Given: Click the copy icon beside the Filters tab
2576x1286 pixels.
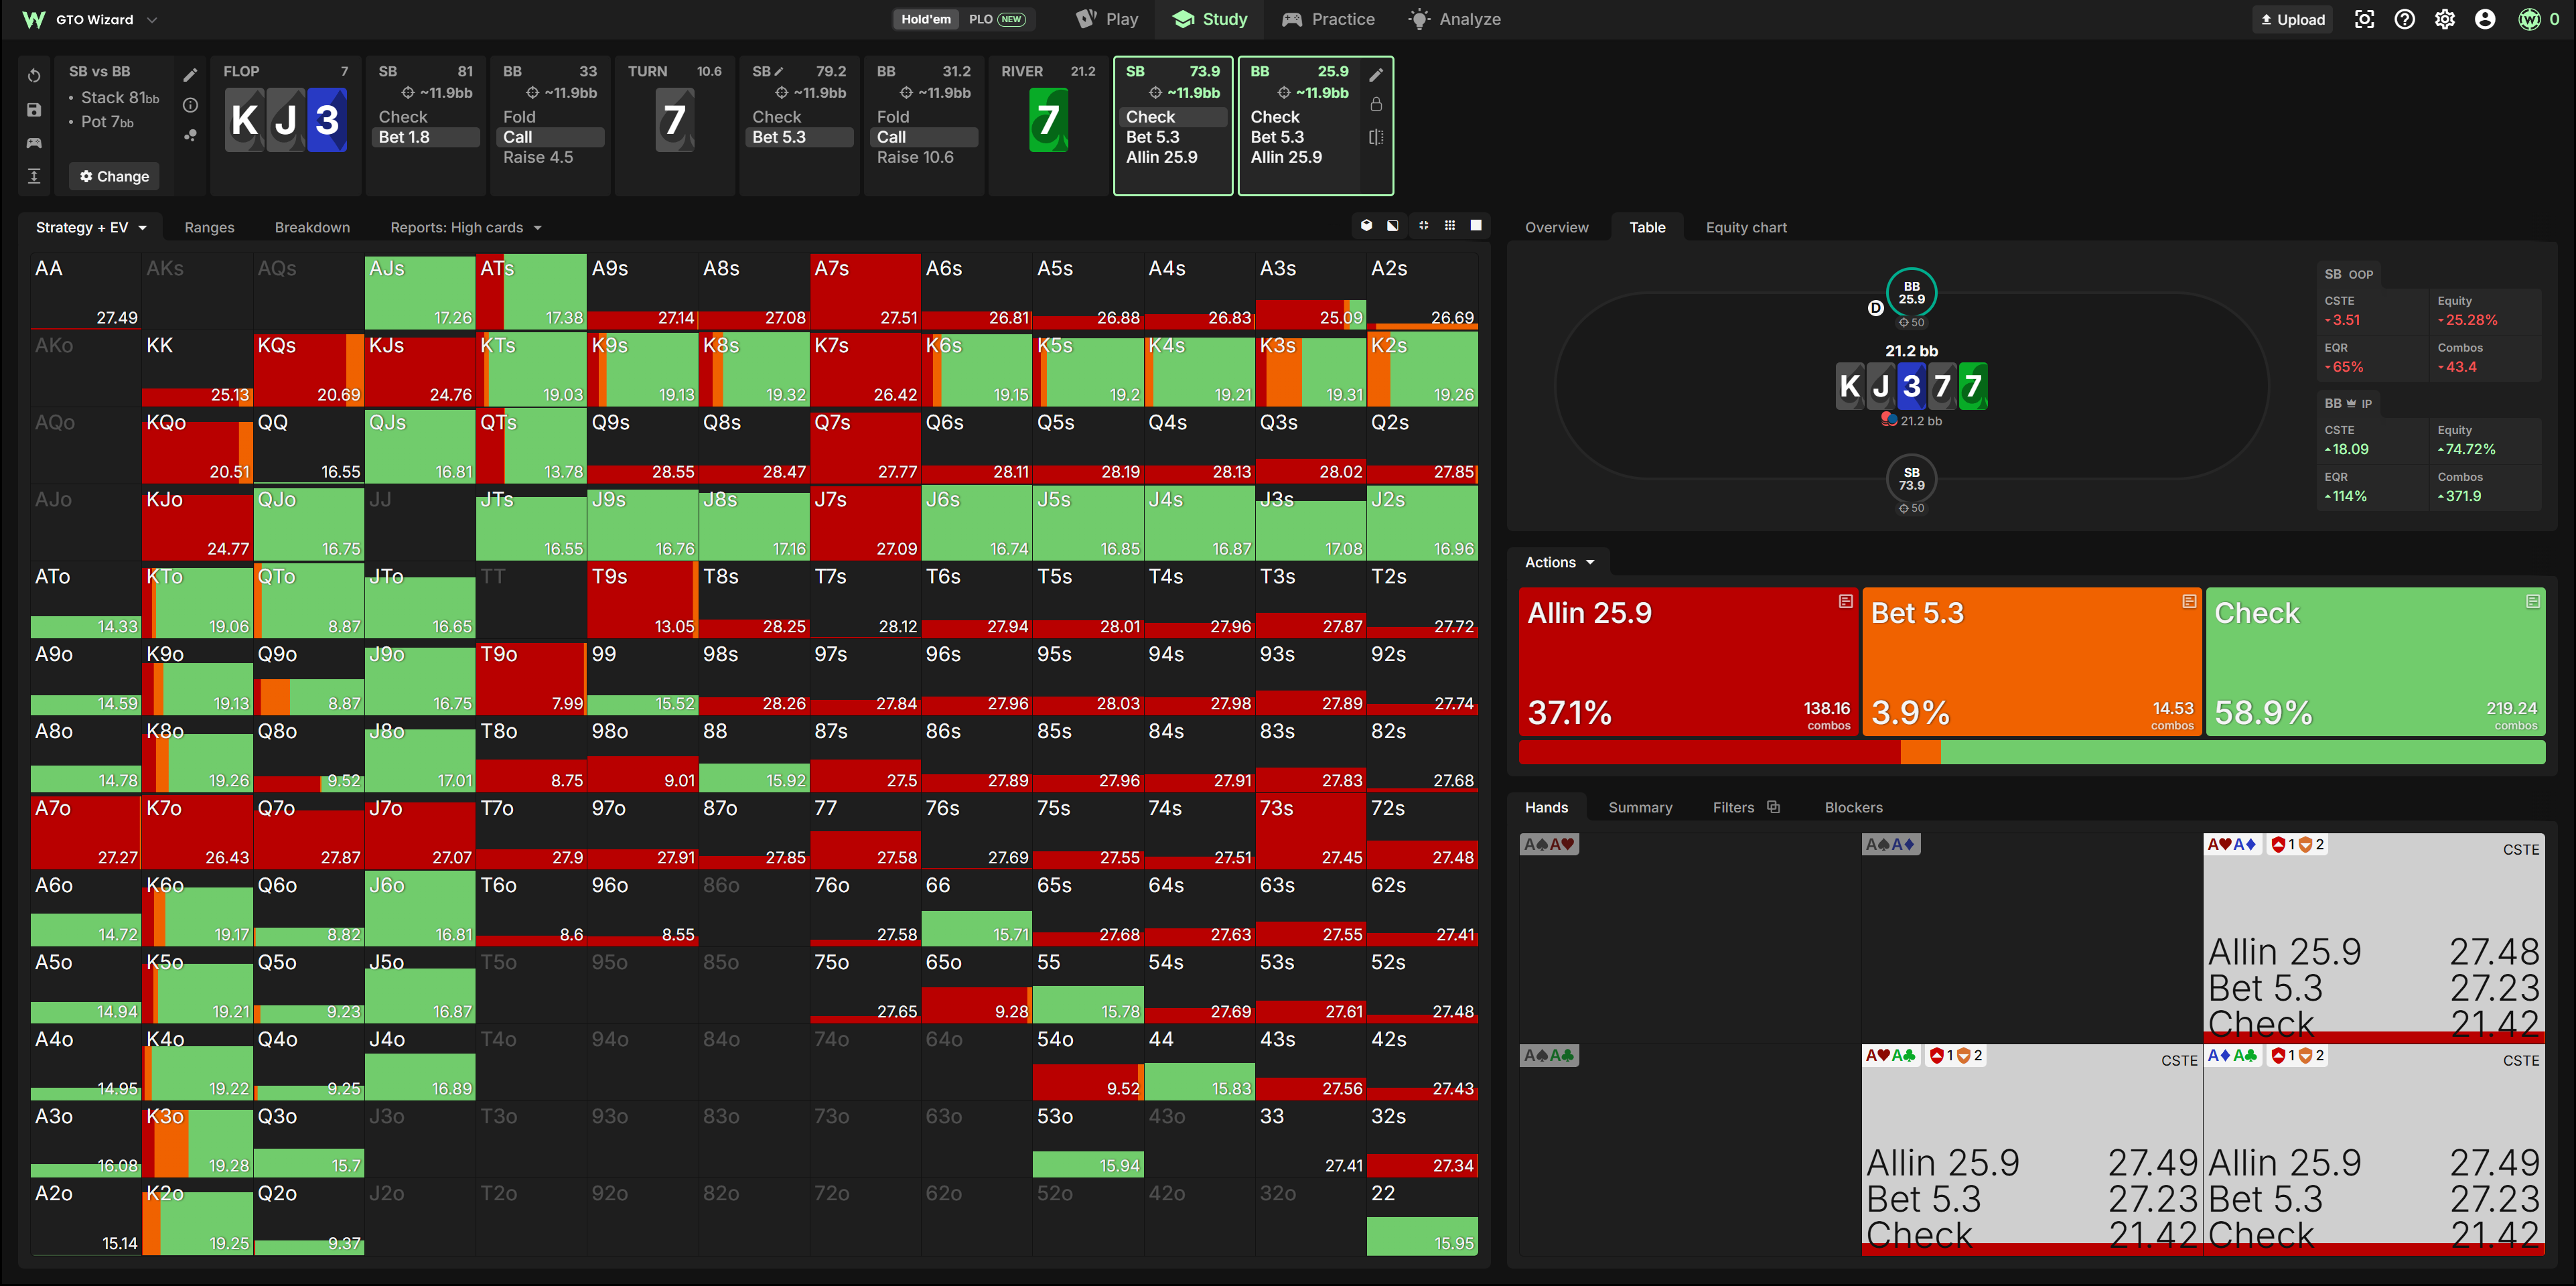Looking at the screenshot, I should [1773, 807].
